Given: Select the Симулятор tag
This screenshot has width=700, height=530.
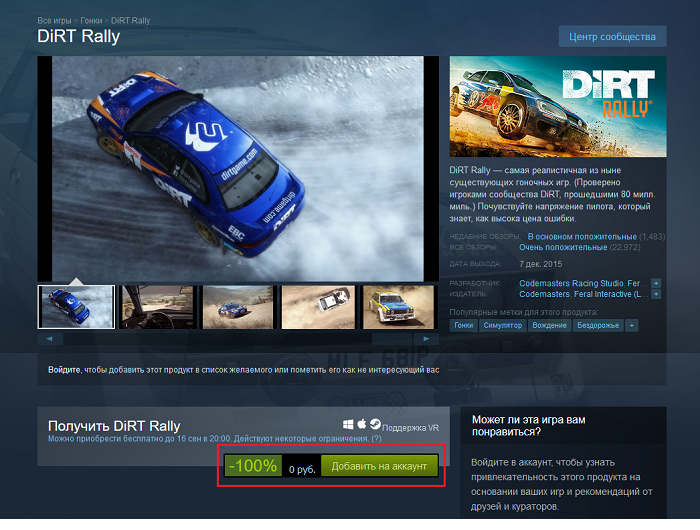Looking at the screenshot, I should (x=503, y=326).
